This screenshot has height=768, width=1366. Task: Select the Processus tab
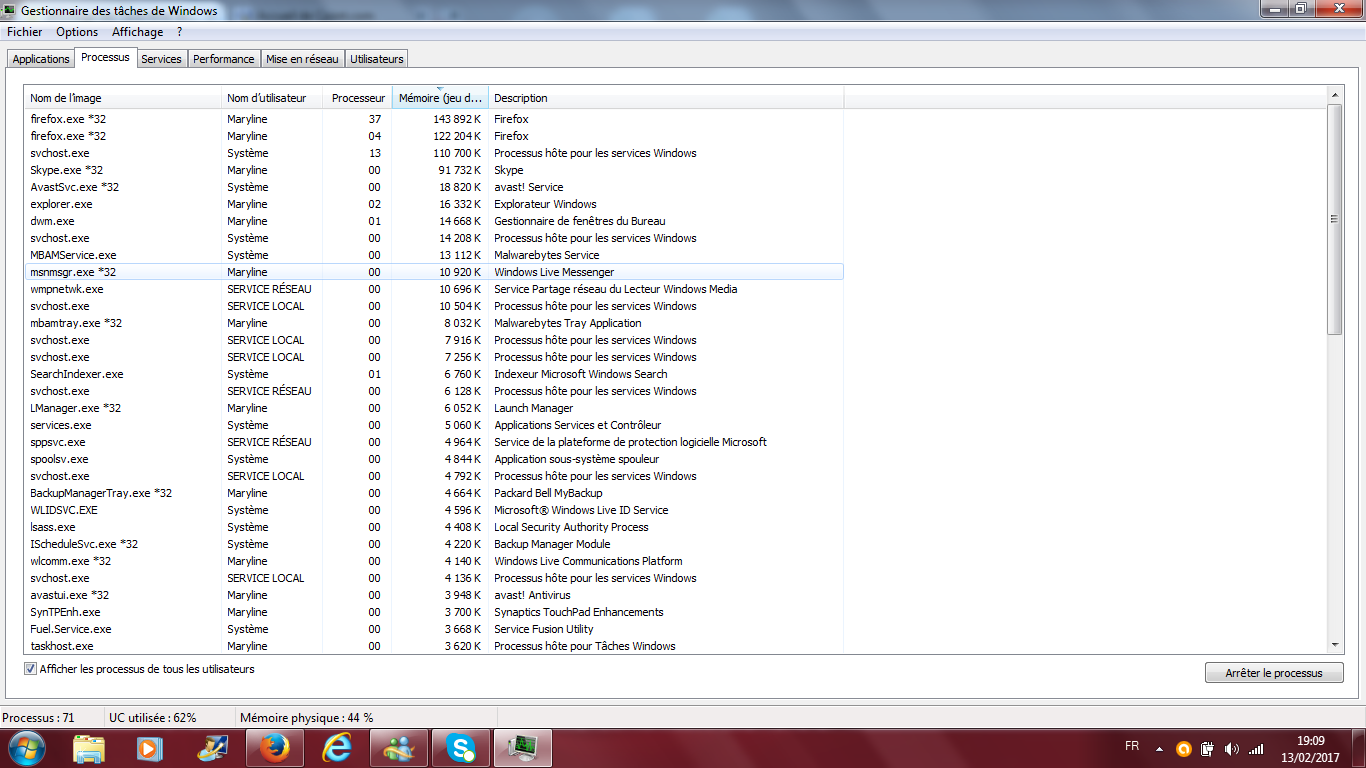(x=106, y=57)
